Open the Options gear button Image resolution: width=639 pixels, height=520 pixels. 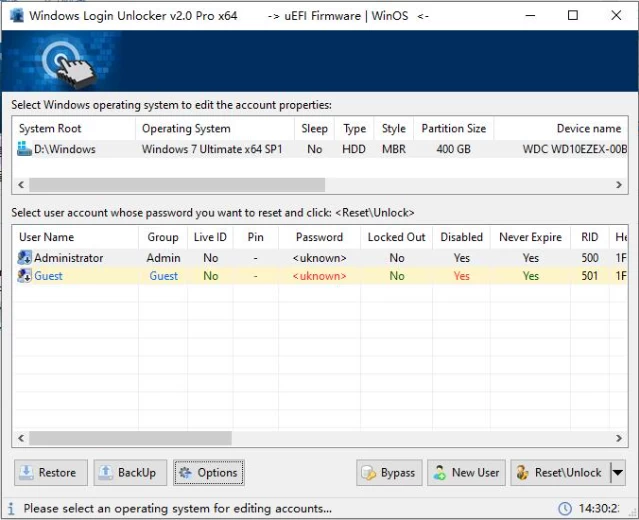(208, 473)
